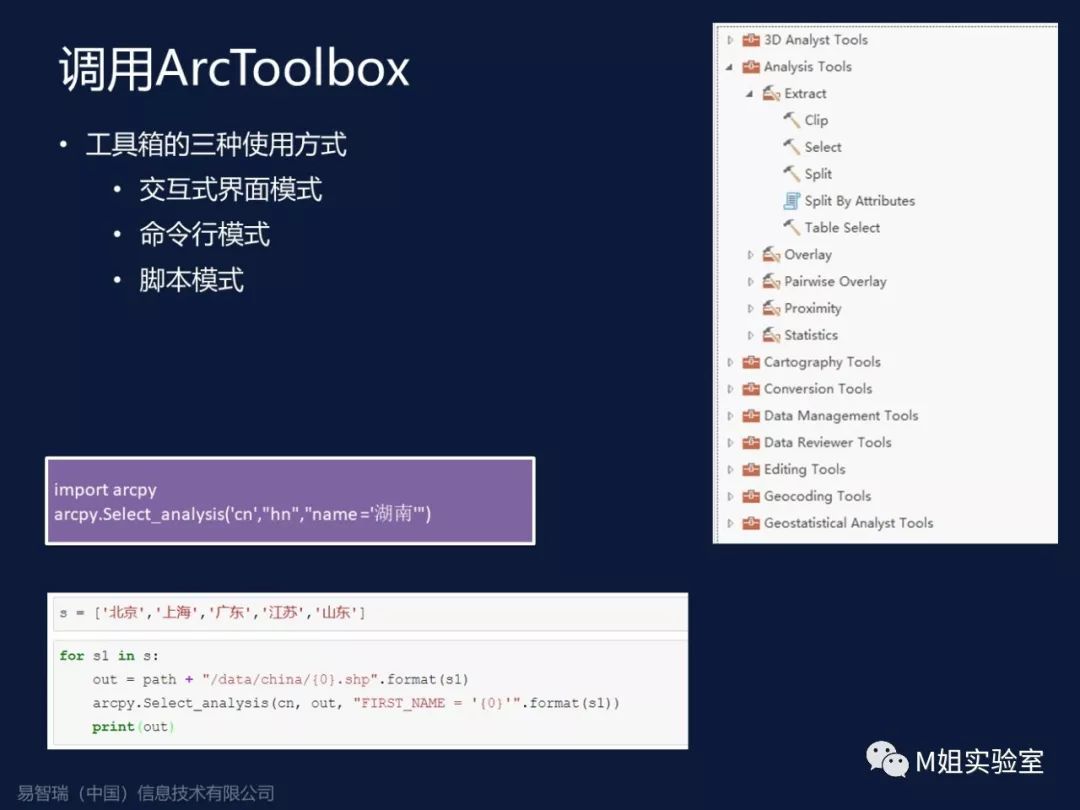Select the Clip tool label
Viewport: 1080px width, 810px height.
[816, 121]
